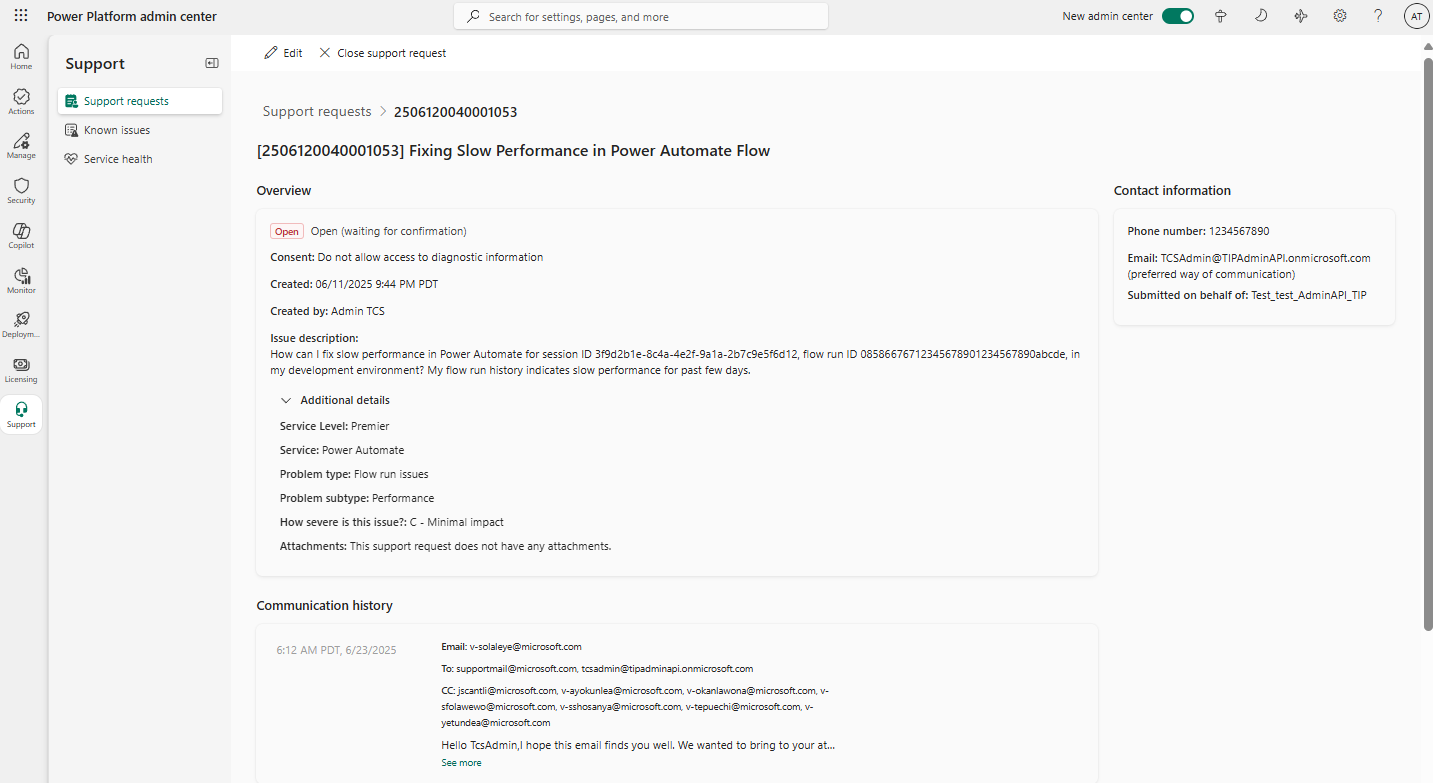
Task: Click the Test_test_AdminAPI_TIP value
Action: point(1309,295)
